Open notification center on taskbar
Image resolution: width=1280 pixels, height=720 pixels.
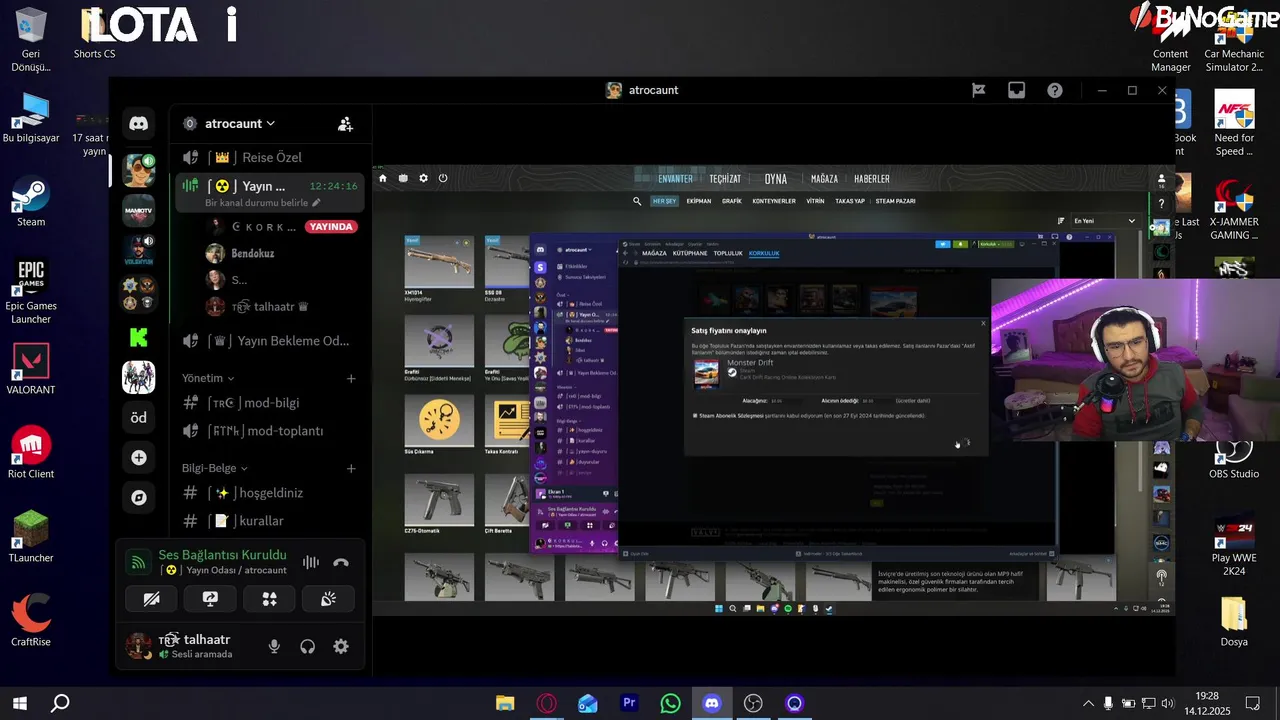pos(1253,704)
